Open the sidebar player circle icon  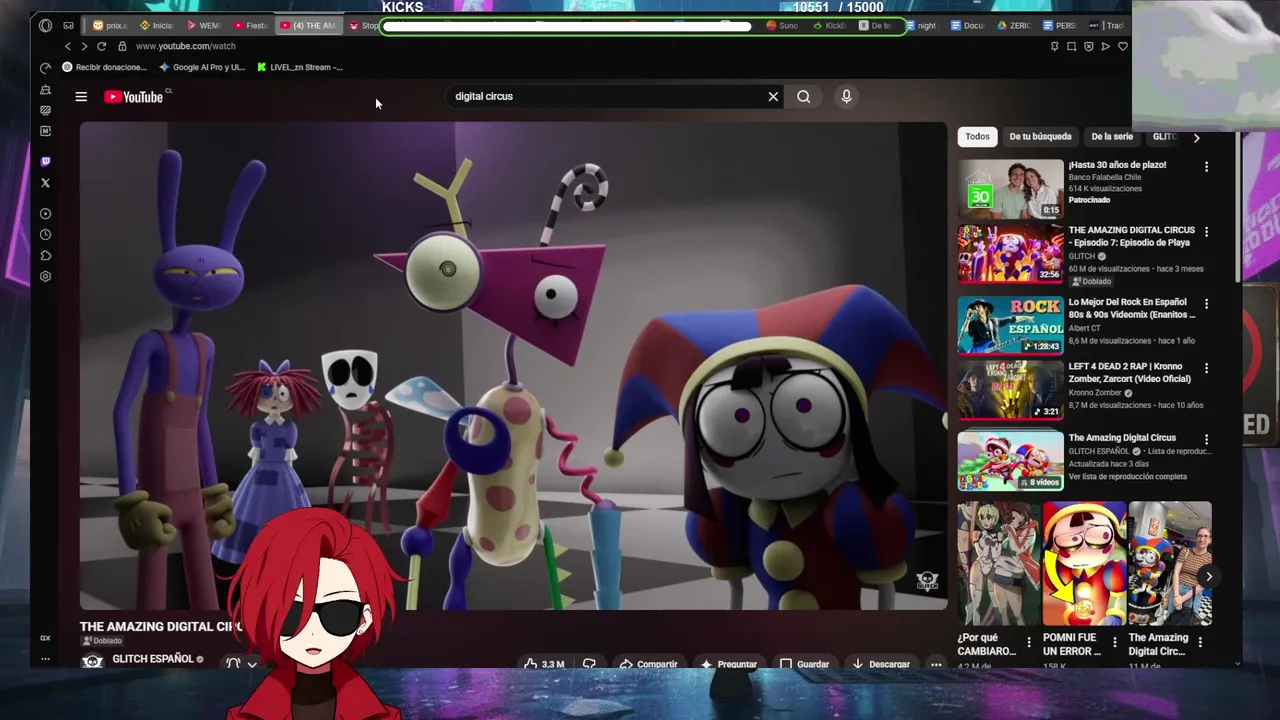(45, 214)
